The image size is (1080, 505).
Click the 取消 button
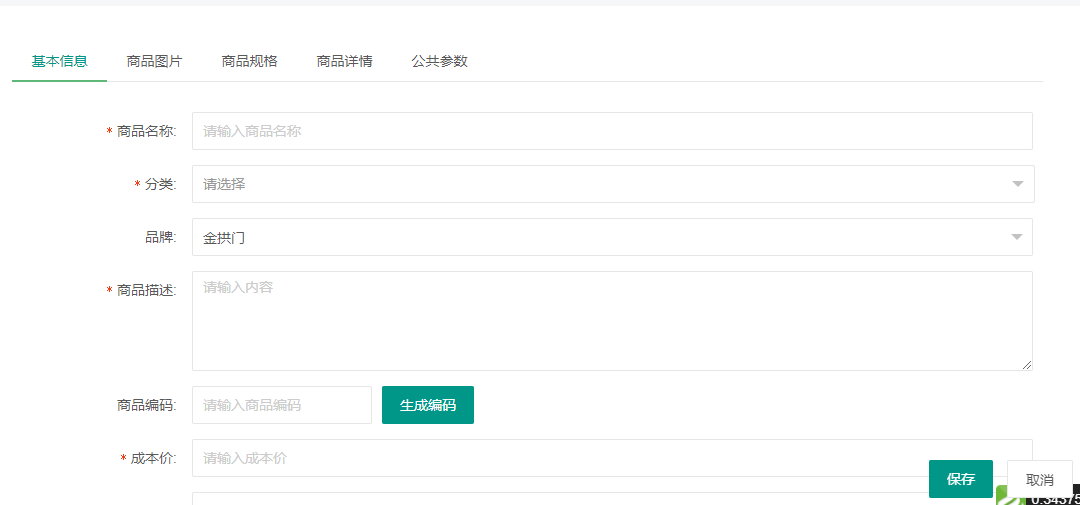tap(1039, 480)
